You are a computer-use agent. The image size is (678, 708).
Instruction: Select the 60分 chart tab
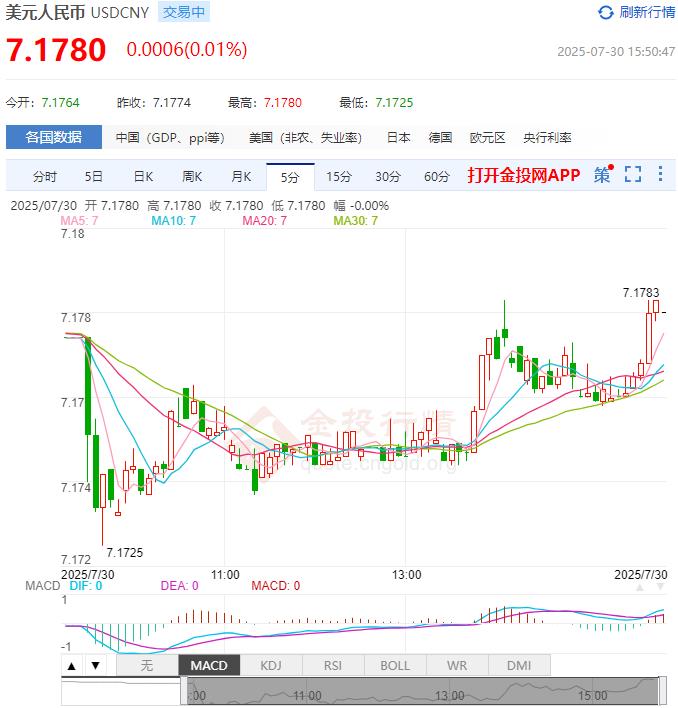click(x=437, y=177)
